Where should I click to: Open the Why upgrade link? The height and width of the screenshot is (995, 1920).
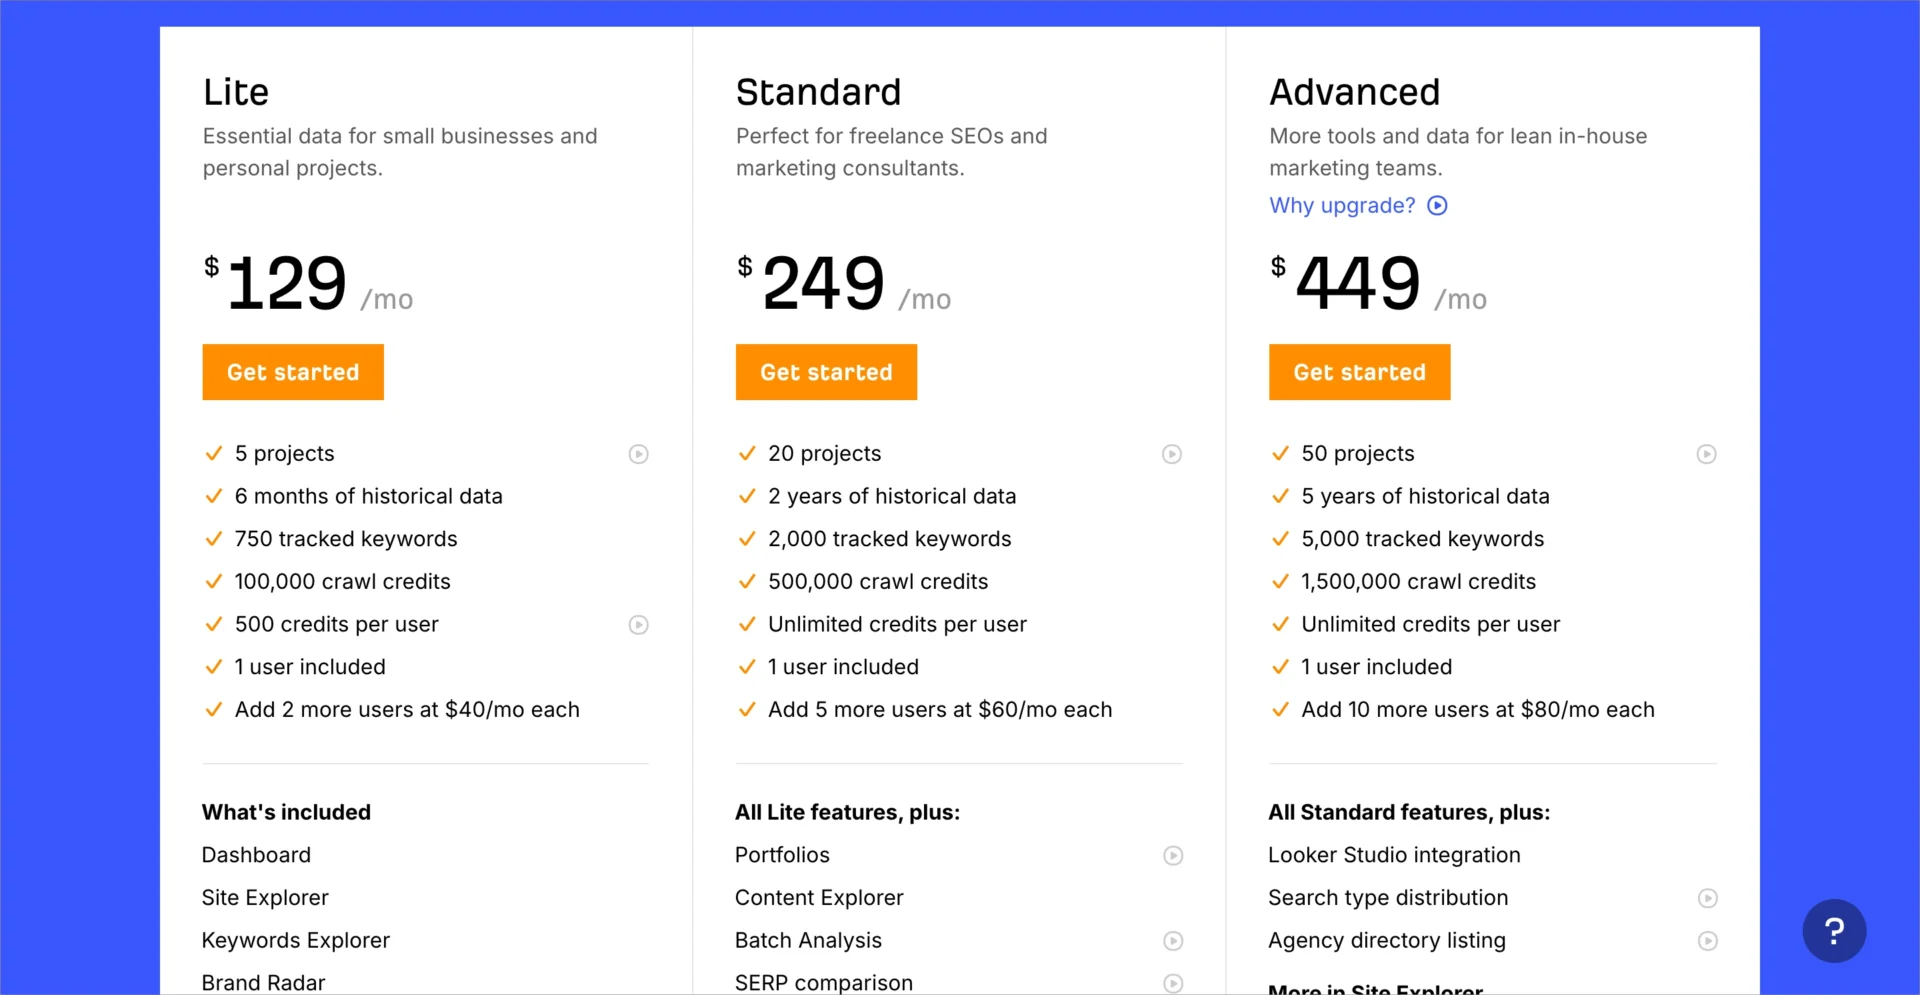pyautogui.click(x=1341, y=205)
